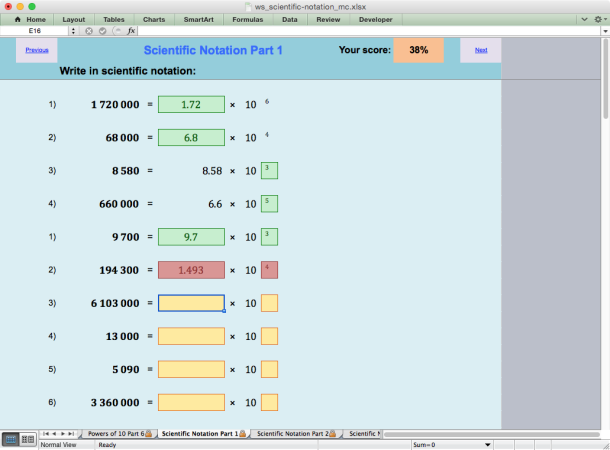Click the horizontal scrollbar
The height and width of the screenshot is (450, 610).
[x=492, y=434]
